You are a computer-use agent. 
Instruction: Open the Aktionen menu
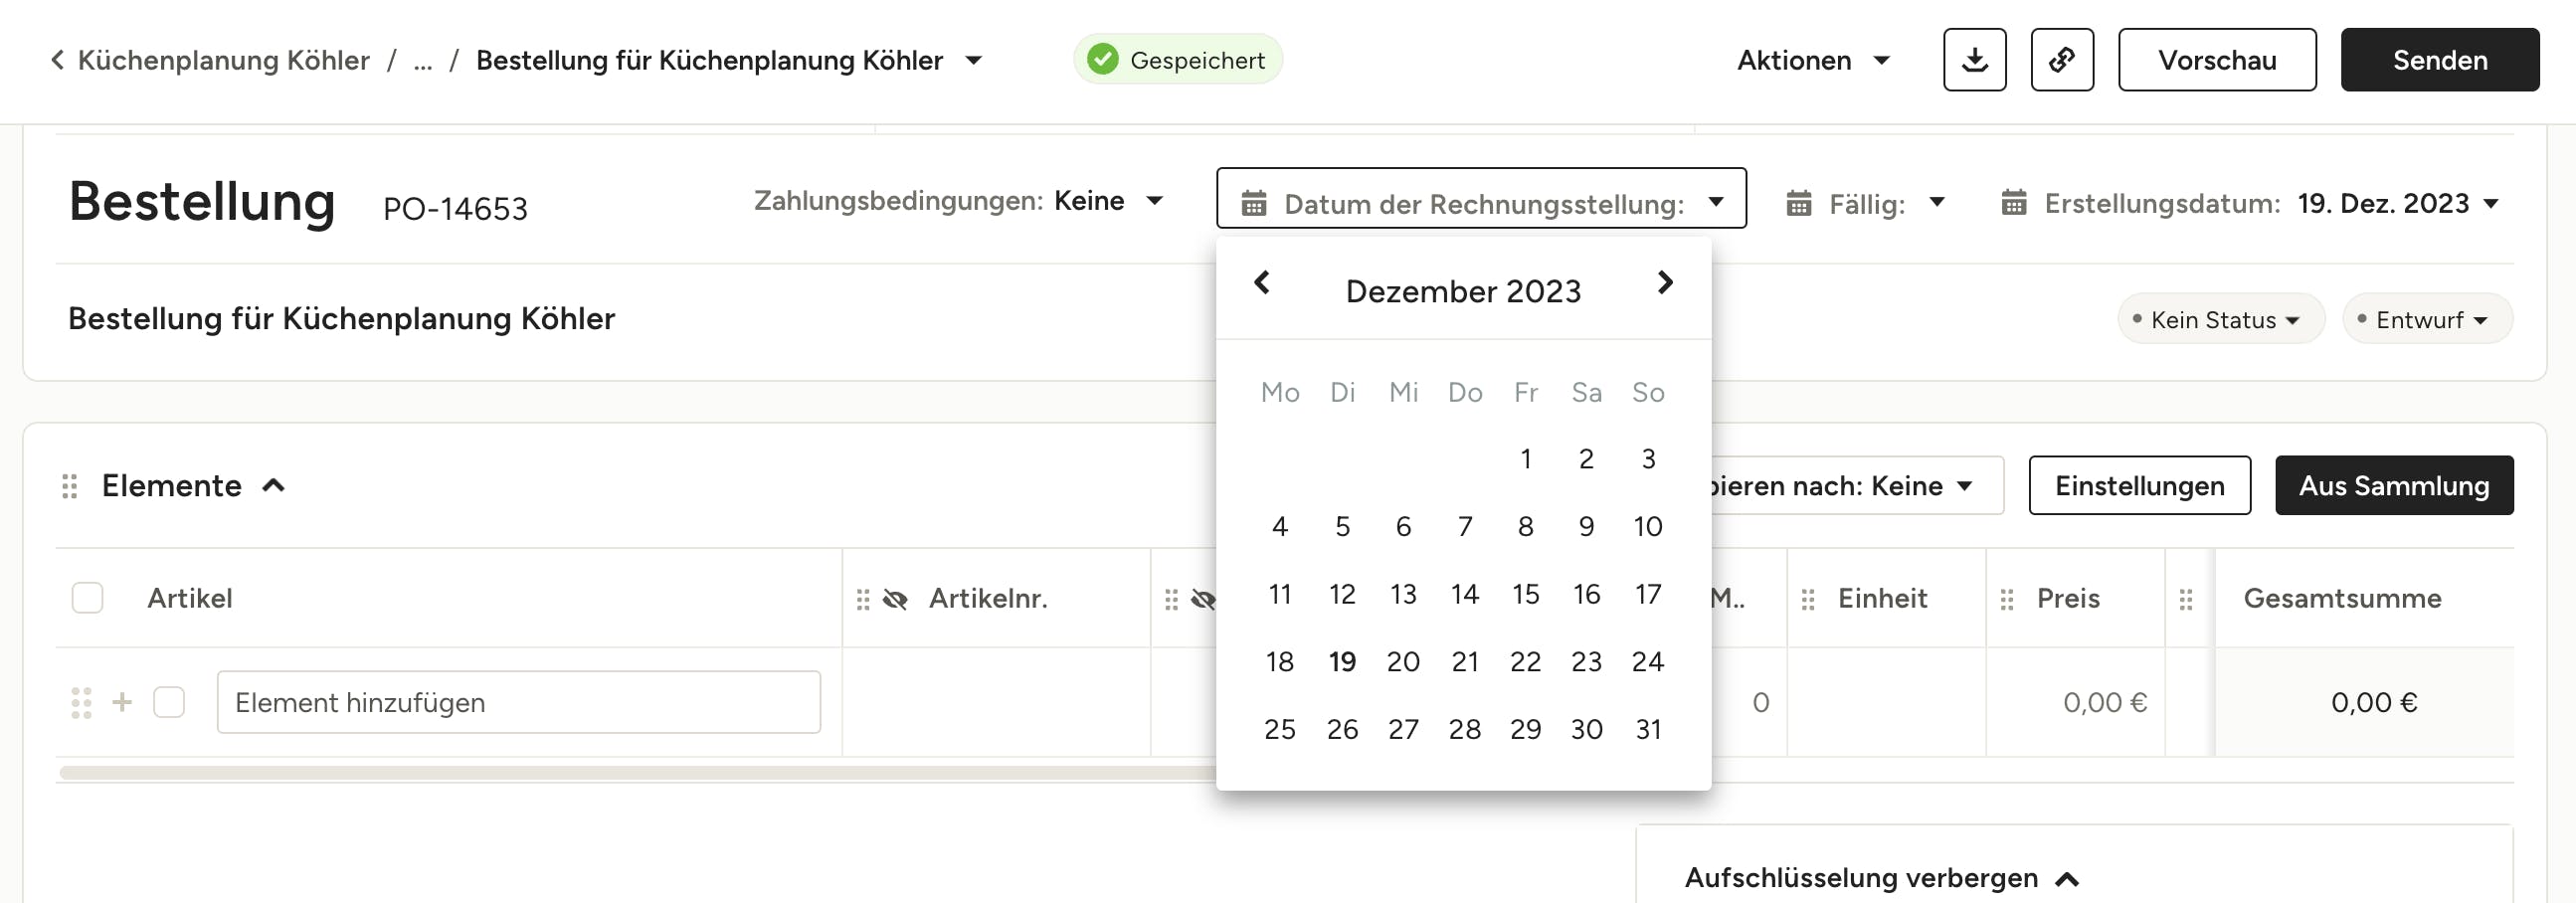coord(1812,60)
